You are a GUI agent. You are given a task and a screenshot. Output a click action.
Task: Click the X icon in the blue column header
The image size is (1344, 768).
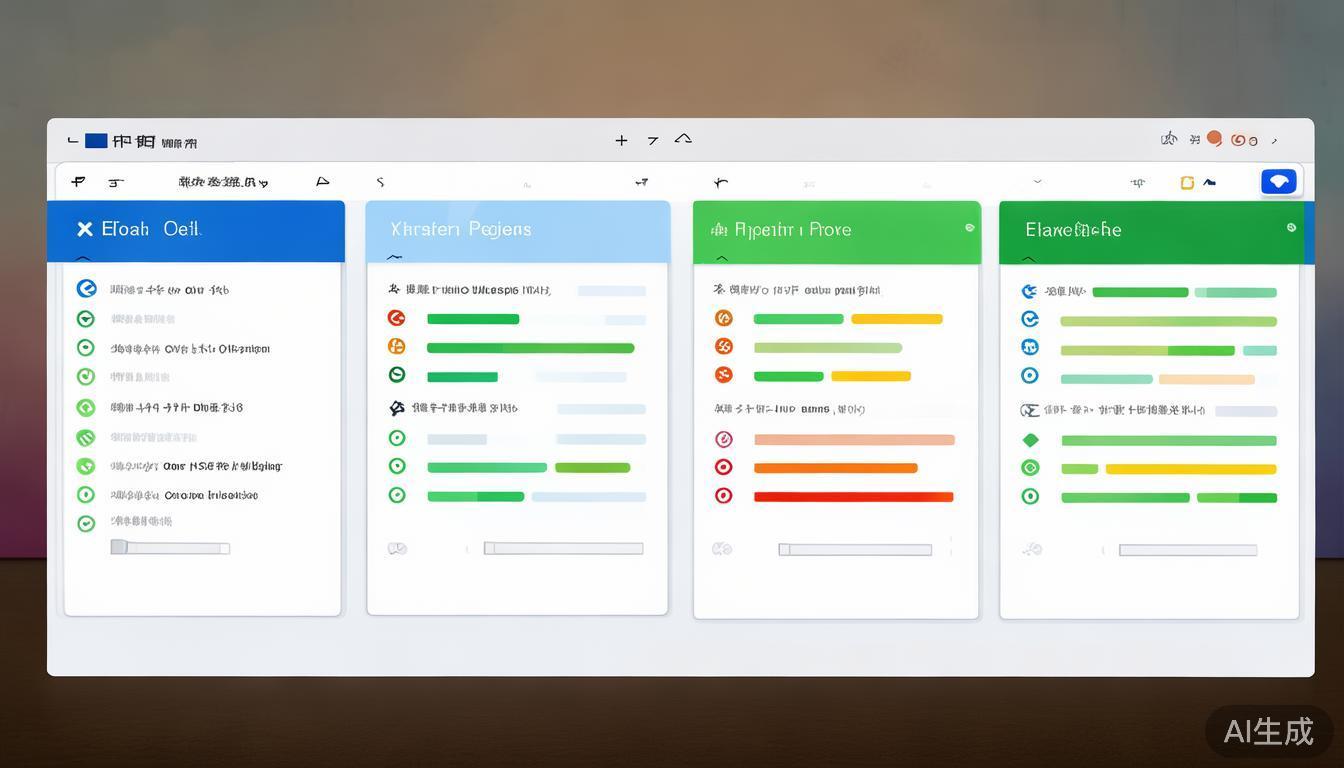pyautogui.click(x=85, y=229)
